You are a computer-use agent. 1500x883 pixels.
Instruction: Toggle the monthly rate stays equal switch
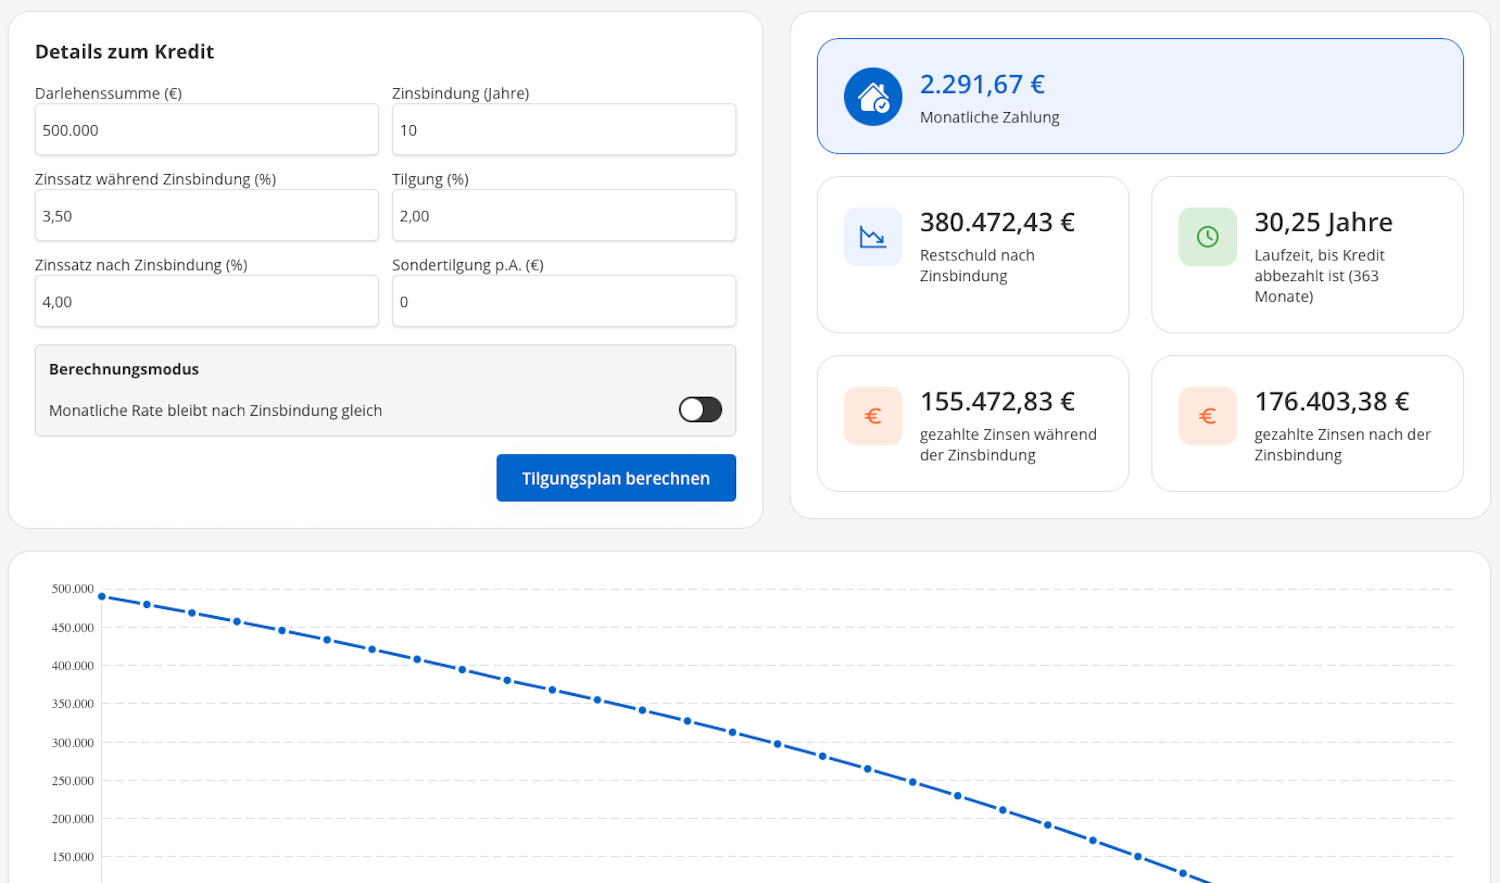pyautogui.click(x=700, y=410)
